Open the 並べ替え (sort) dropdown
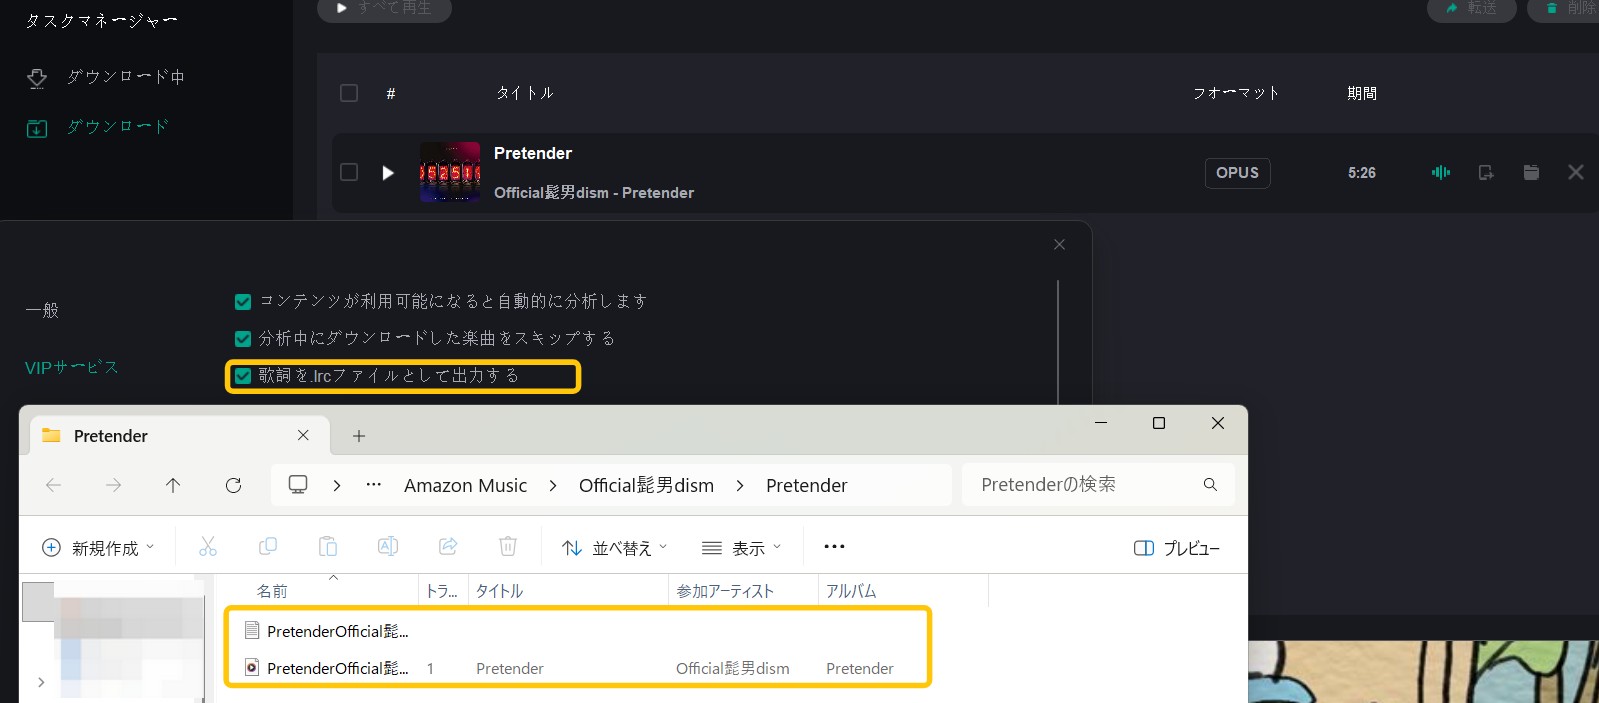1599x703 pixels. [614, 548]
